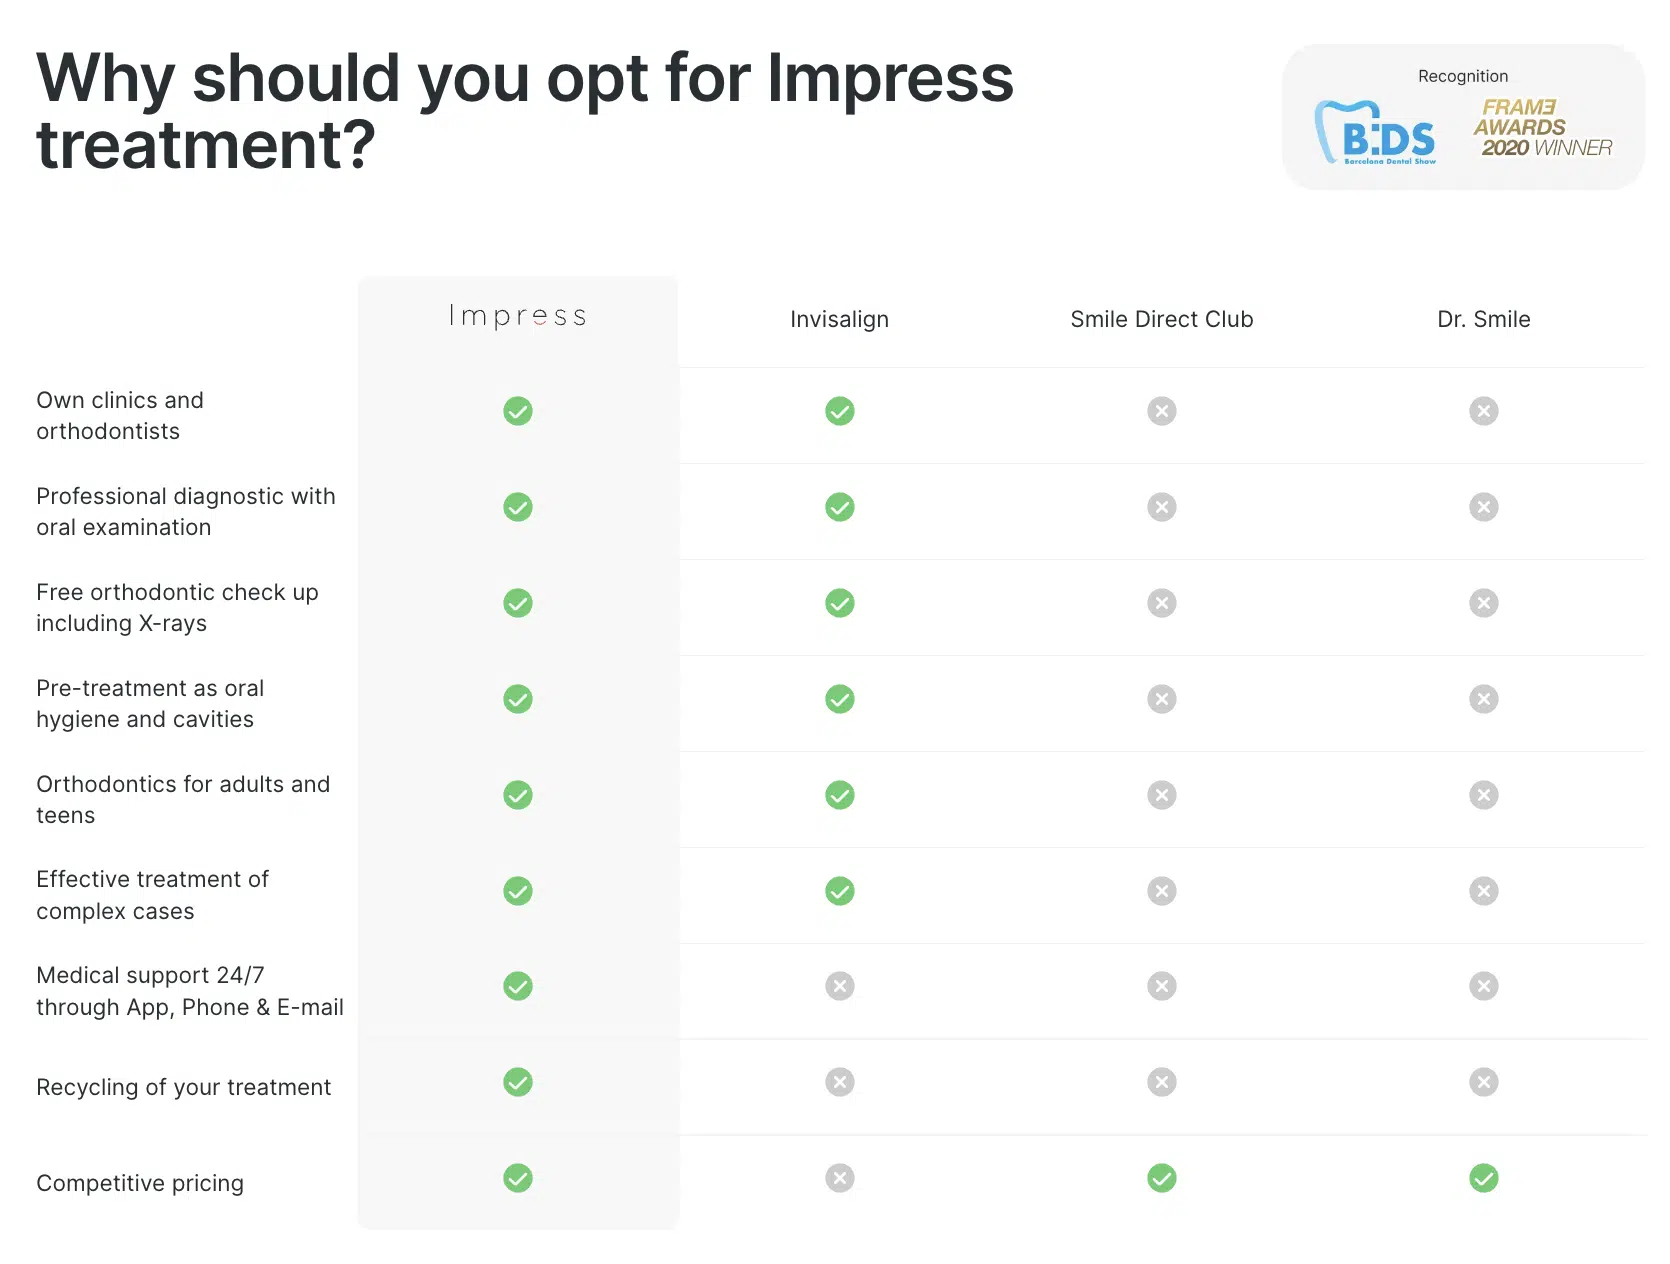Click Dr. Smile cross for Pre-treatment row
Image resolution: width=1670 pixels, height=1264 pixels.
[x=1484, y=699]
